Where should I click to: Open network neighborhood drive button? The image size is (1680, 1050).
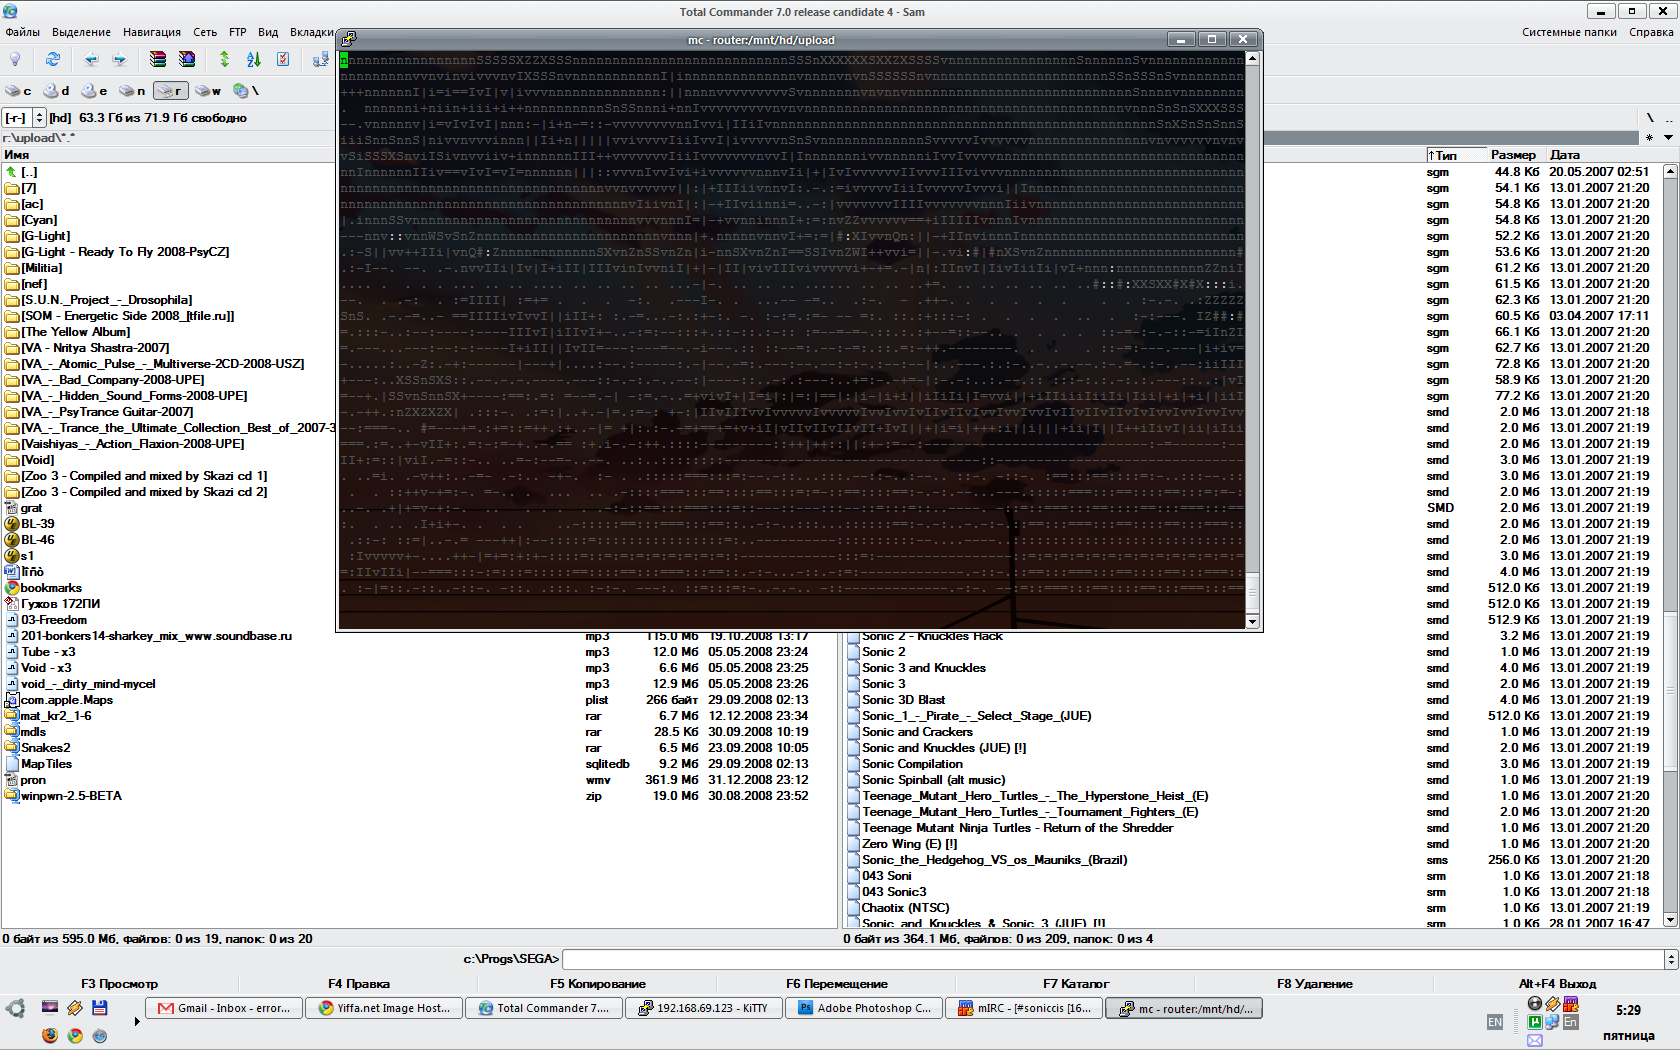246,91
